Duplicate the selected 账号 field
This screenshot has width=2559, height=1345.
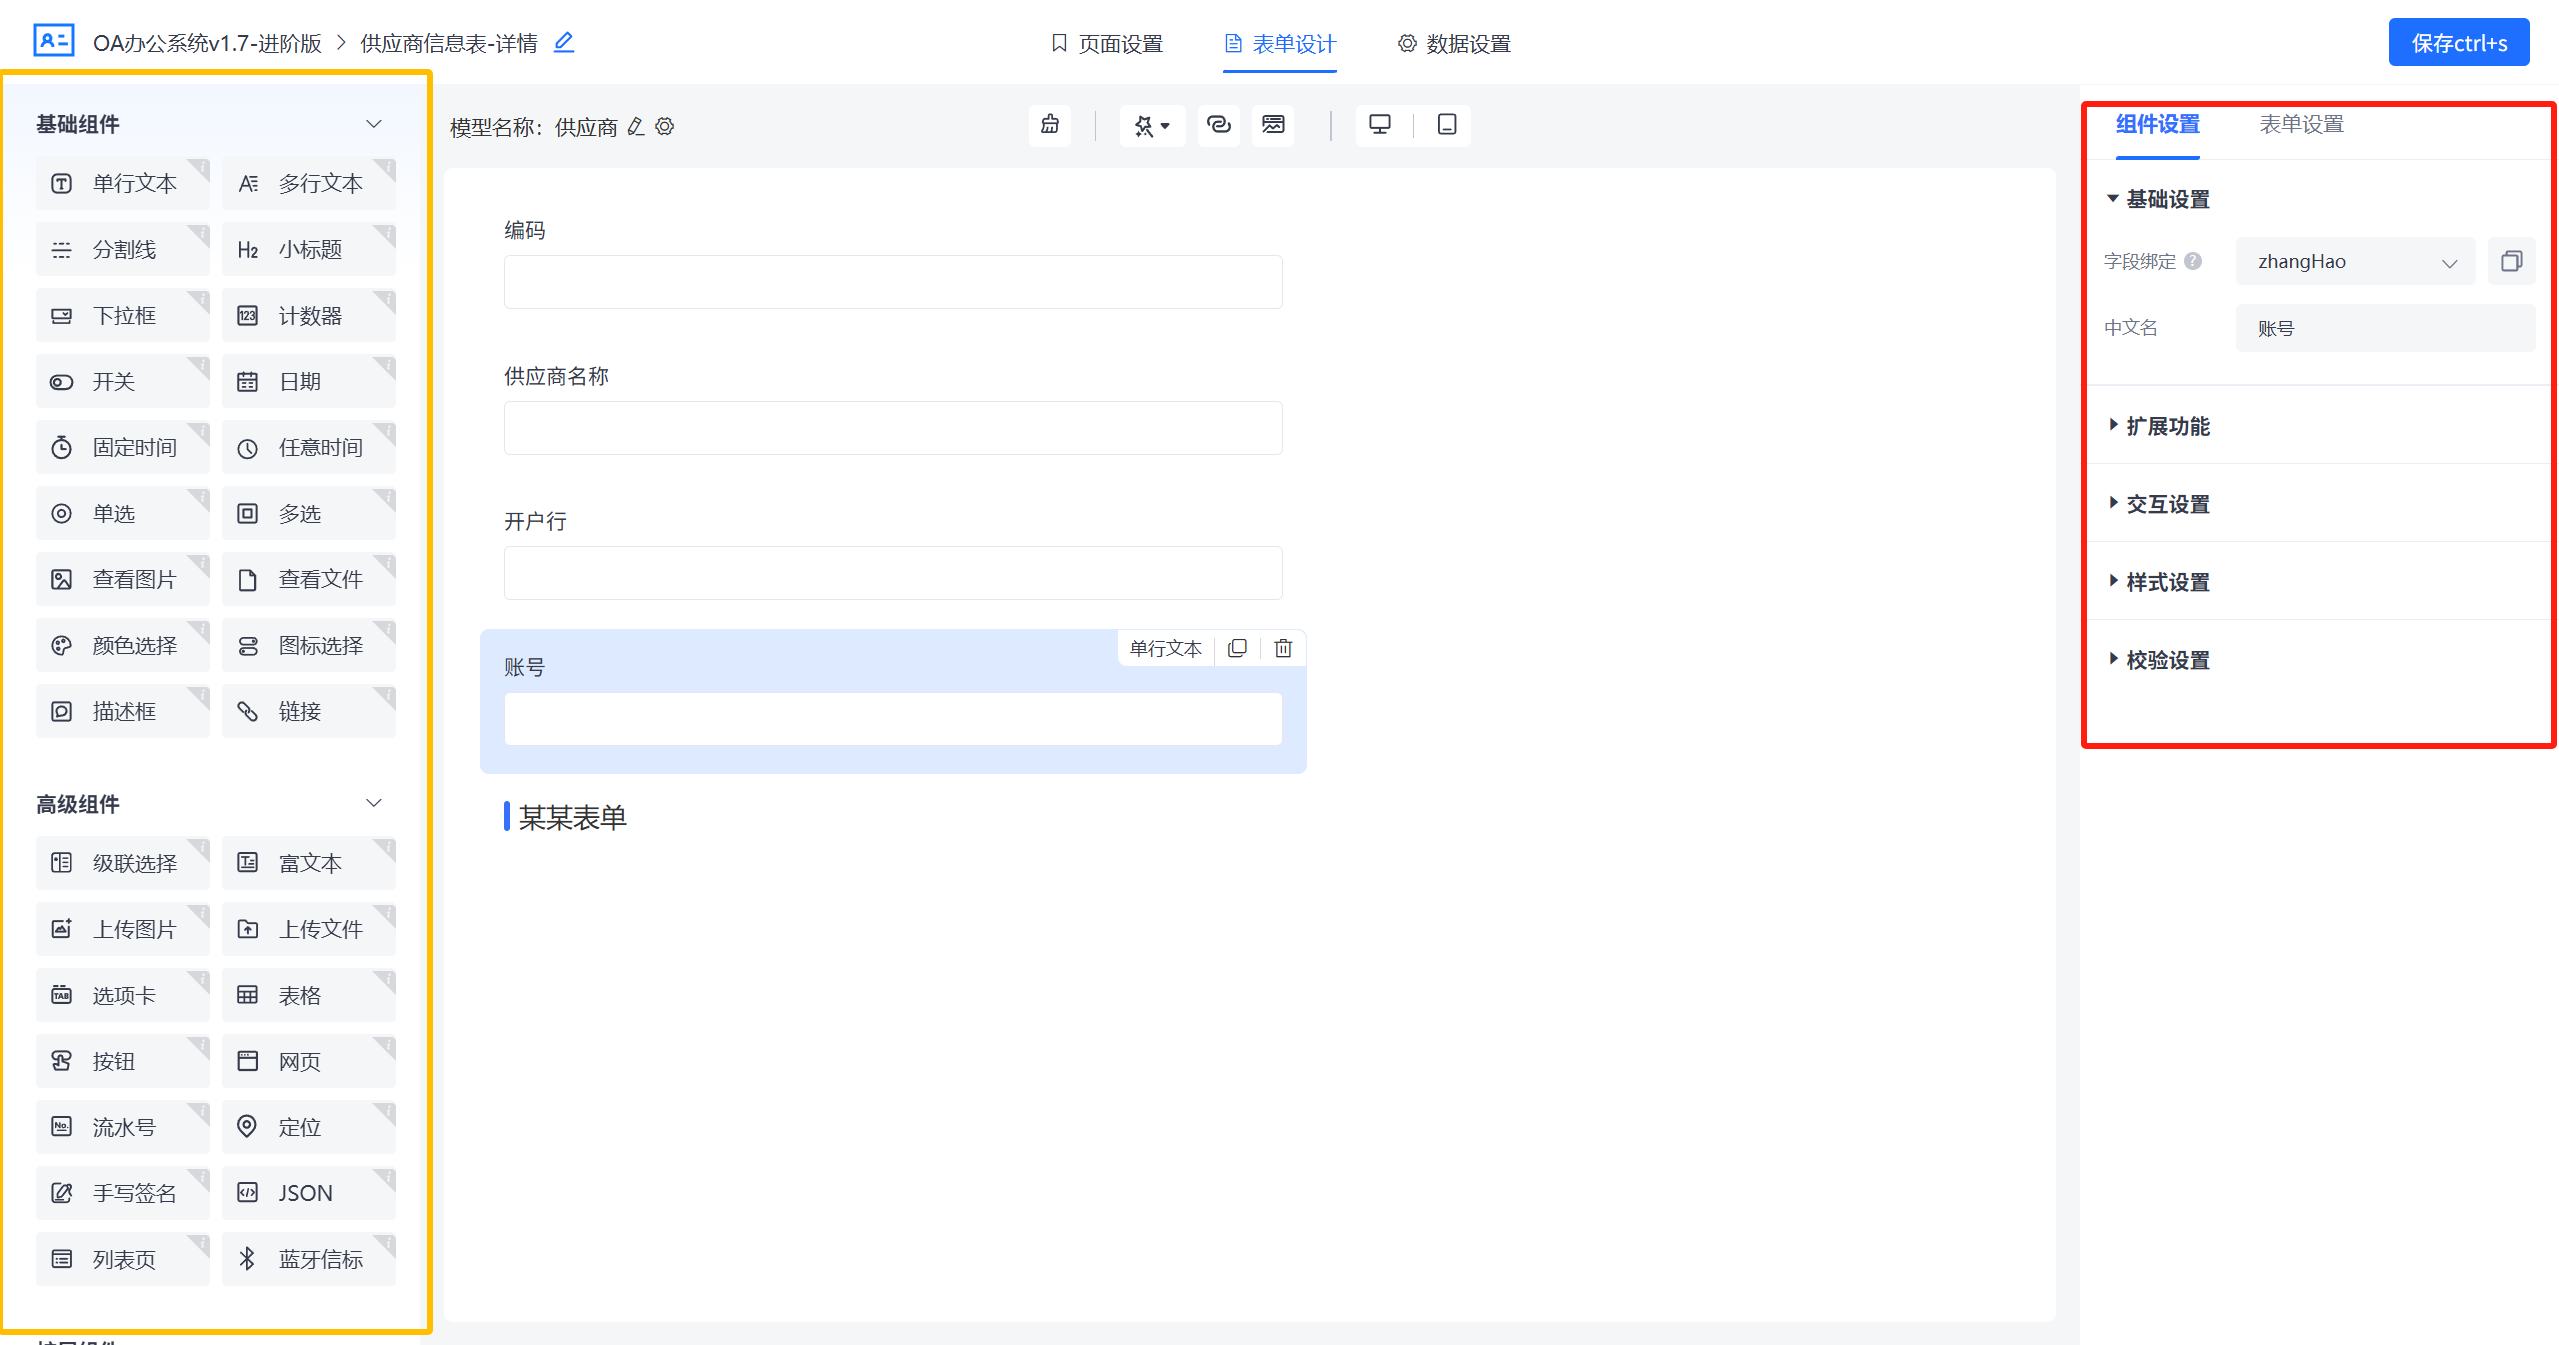point(1237,648)
